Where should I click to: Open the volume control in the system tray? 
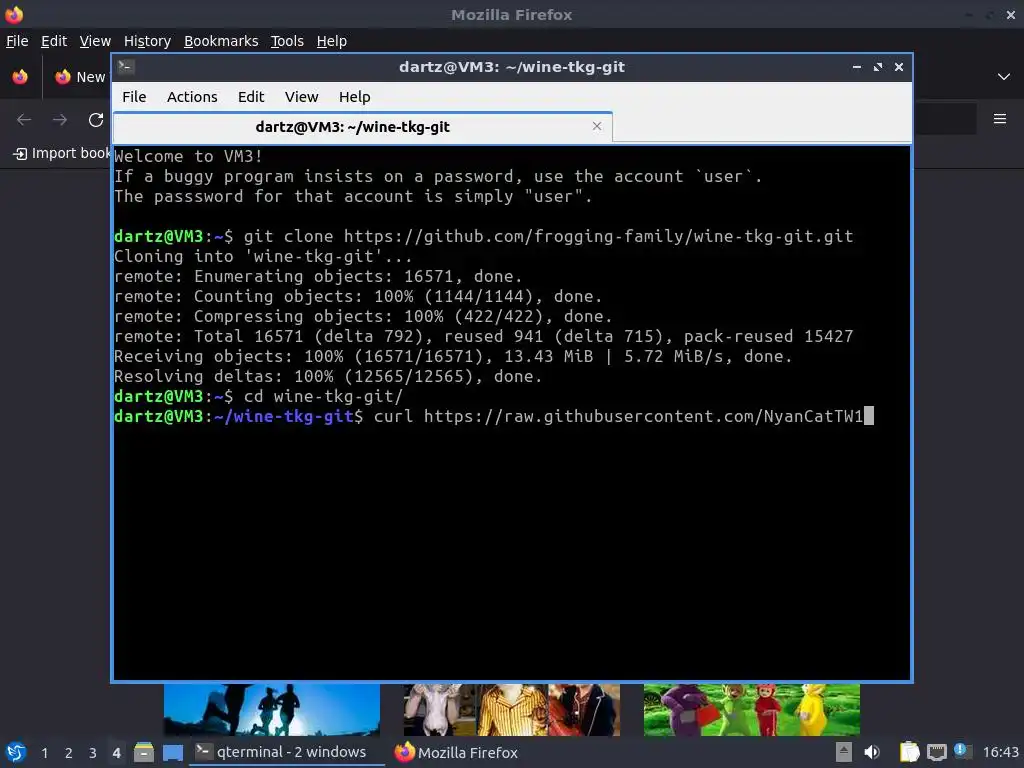(872, 752)
